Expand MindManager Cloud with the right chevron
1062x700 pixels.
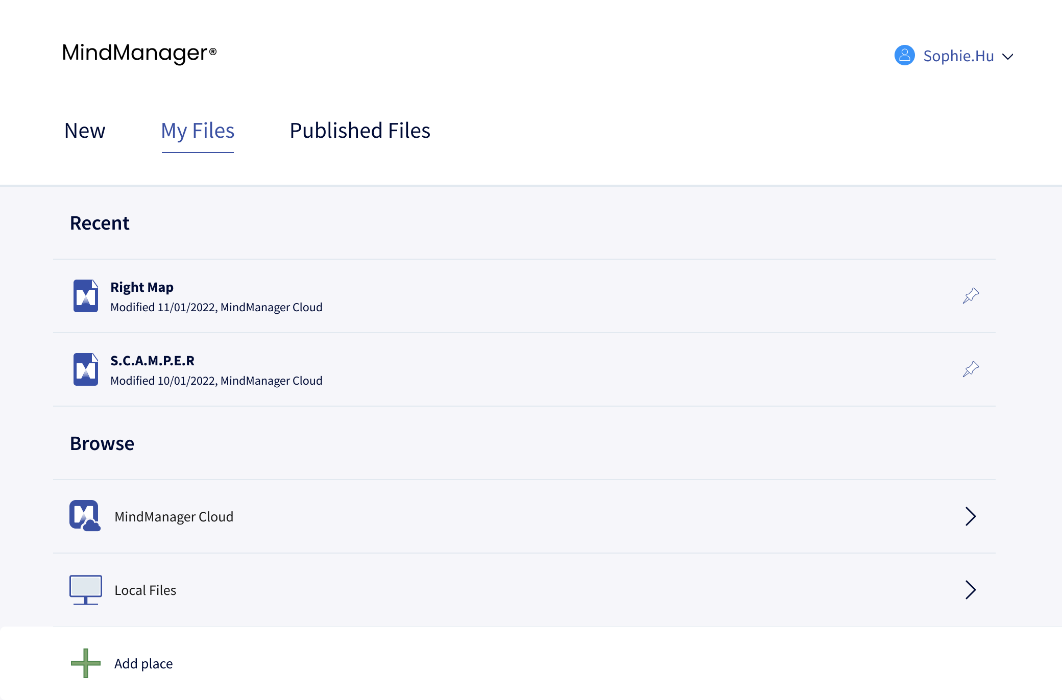pyautogui.click(x=970, y=516)
